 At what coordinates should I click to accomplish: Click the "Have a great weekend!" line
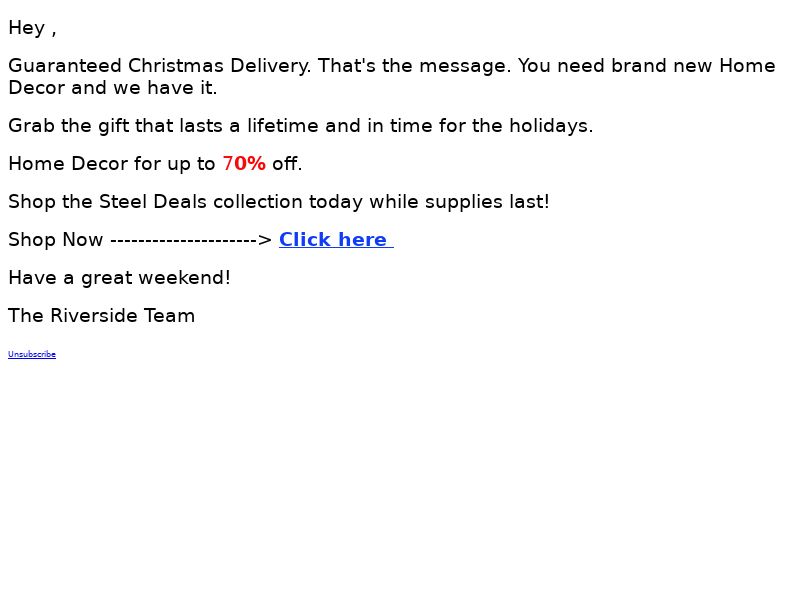point(119,278)
